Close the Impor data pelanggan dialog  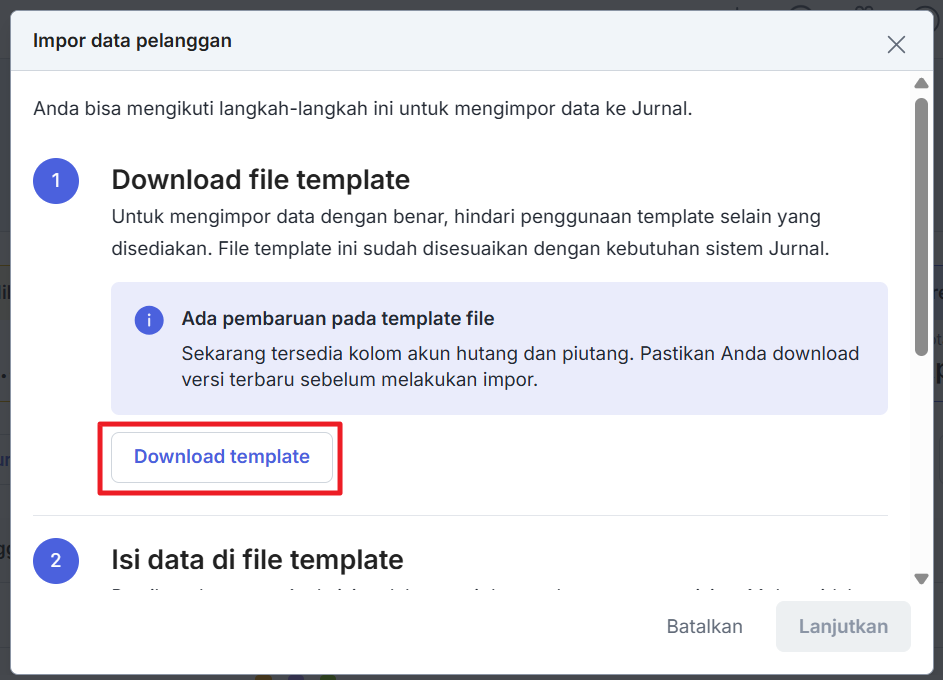click(x=896, y=44)
